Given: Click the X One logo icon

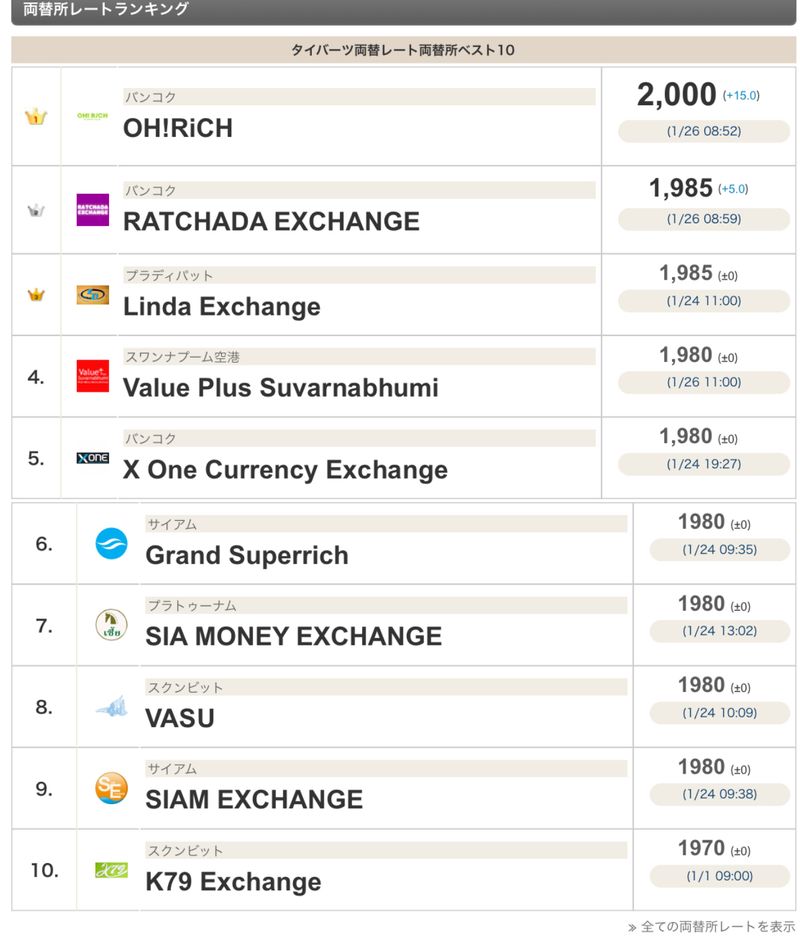Looking at the screenshot, I should [x=92, y=458].
